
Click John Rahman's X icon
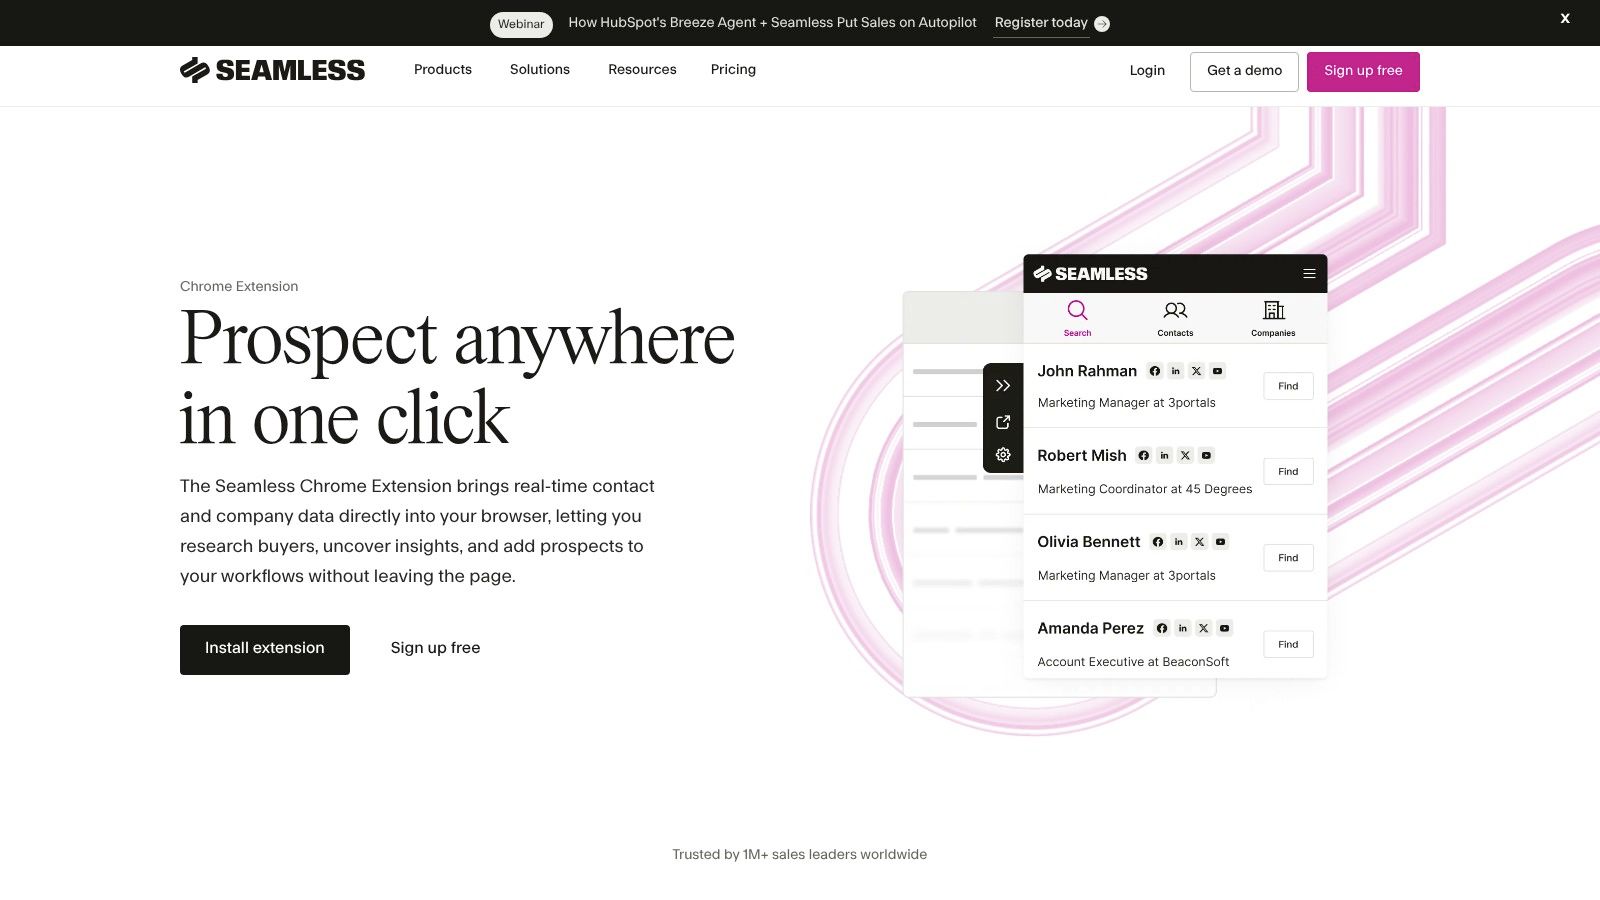(x=1197, y=371)
